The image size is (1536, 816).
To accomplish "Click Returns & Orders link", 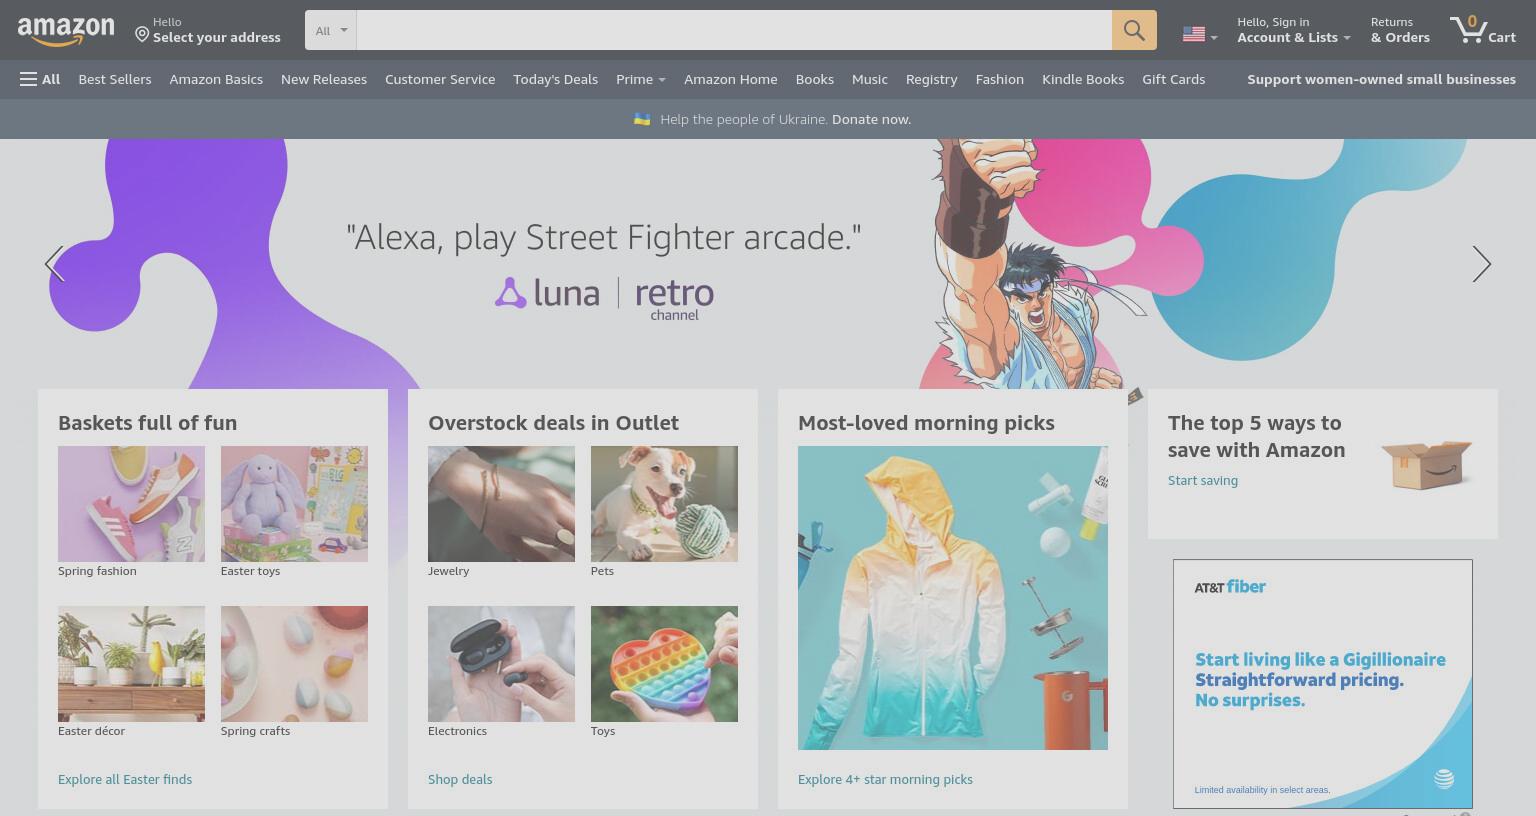I will click(x=1400, y=30).
